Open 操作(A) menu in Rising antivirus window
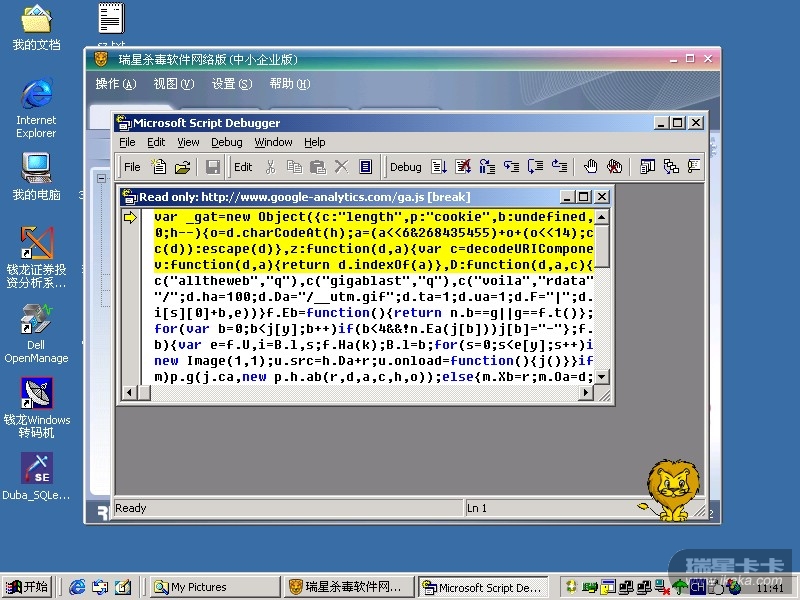800x600 pixels. tap(116, 84)
